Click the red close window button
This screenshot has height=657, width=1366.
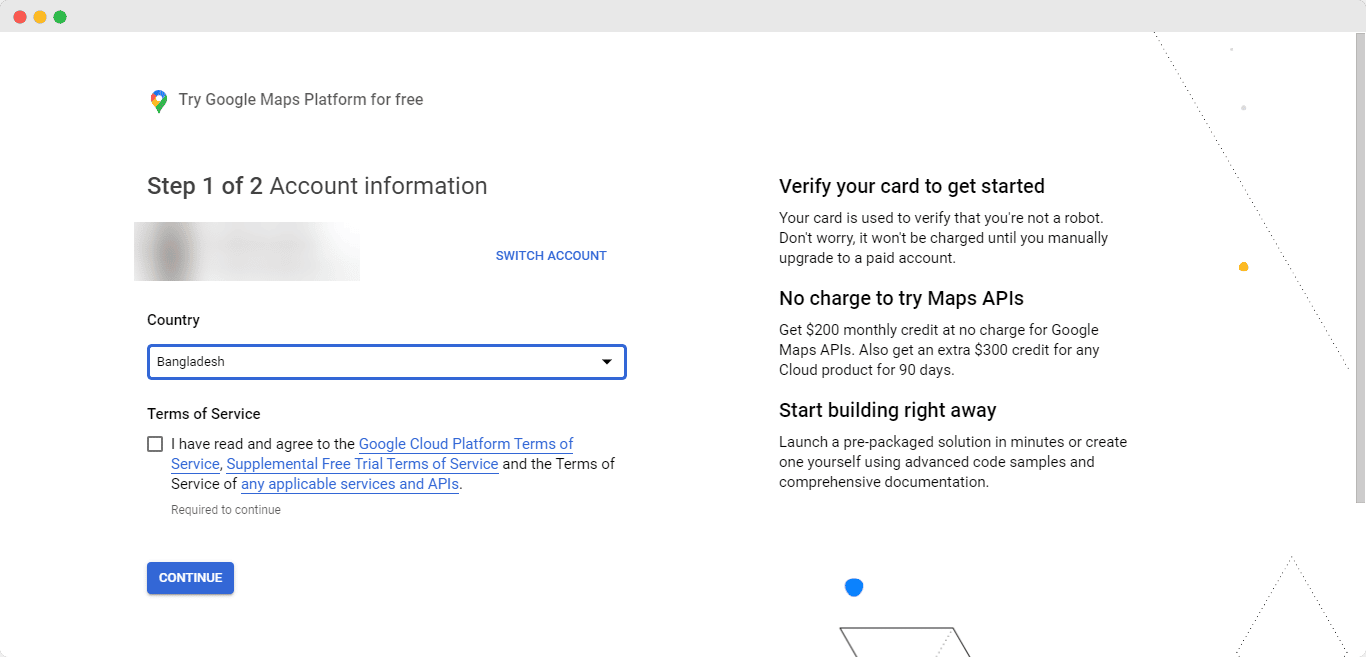(20, 17)
